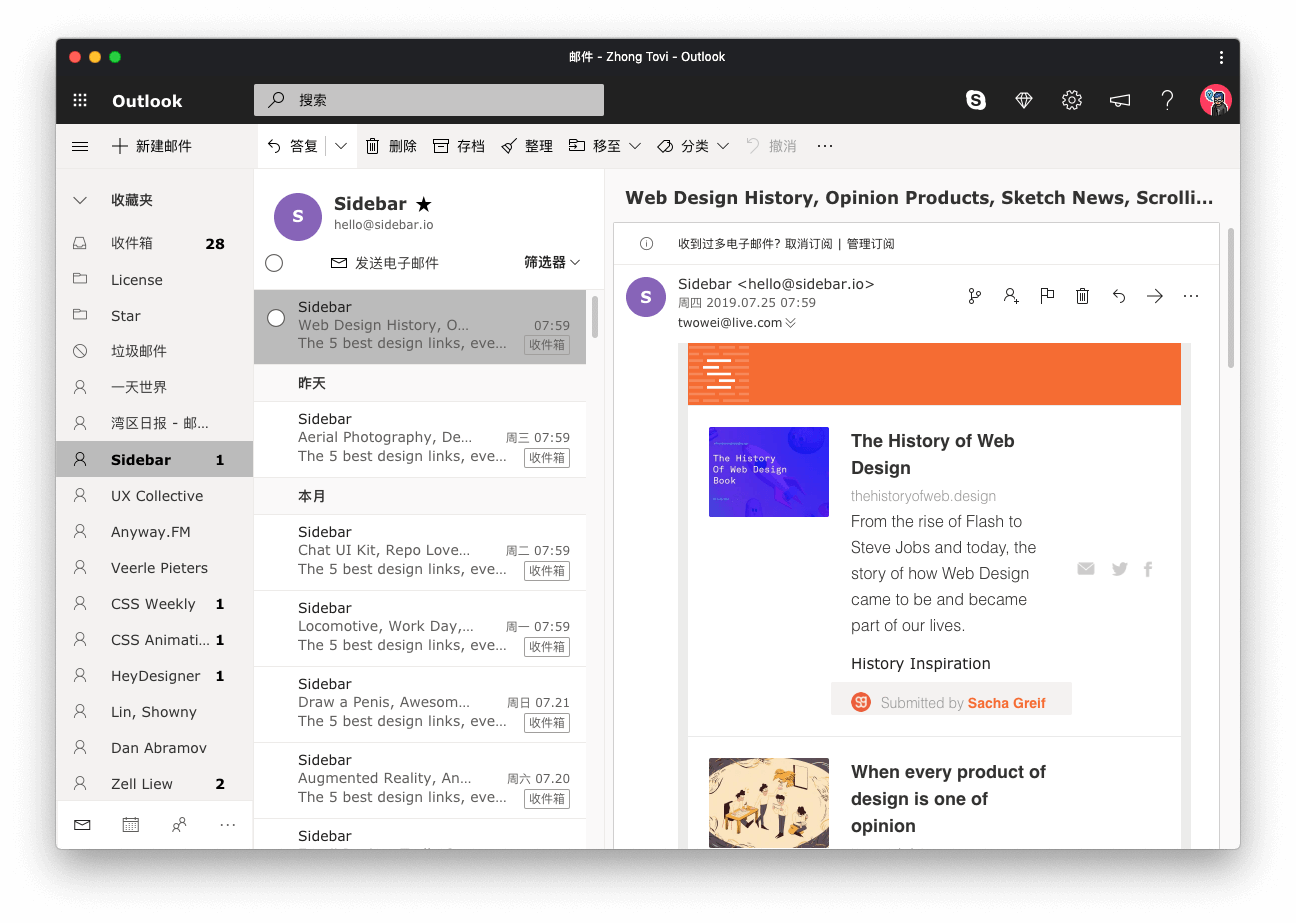Screen dimensions: 1296x923
Task: Open the Augmented Reality message
Action: click(420, 779)
